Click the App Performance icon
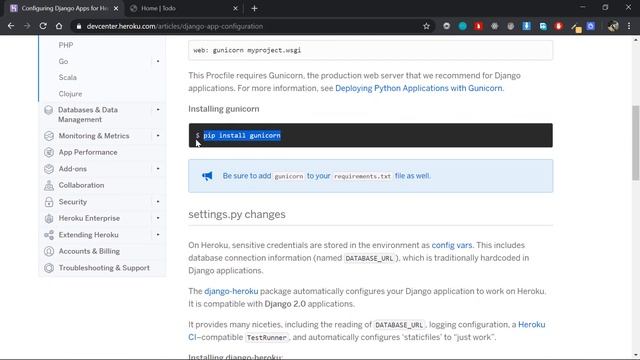640x360 pixels. pos(49,152)
